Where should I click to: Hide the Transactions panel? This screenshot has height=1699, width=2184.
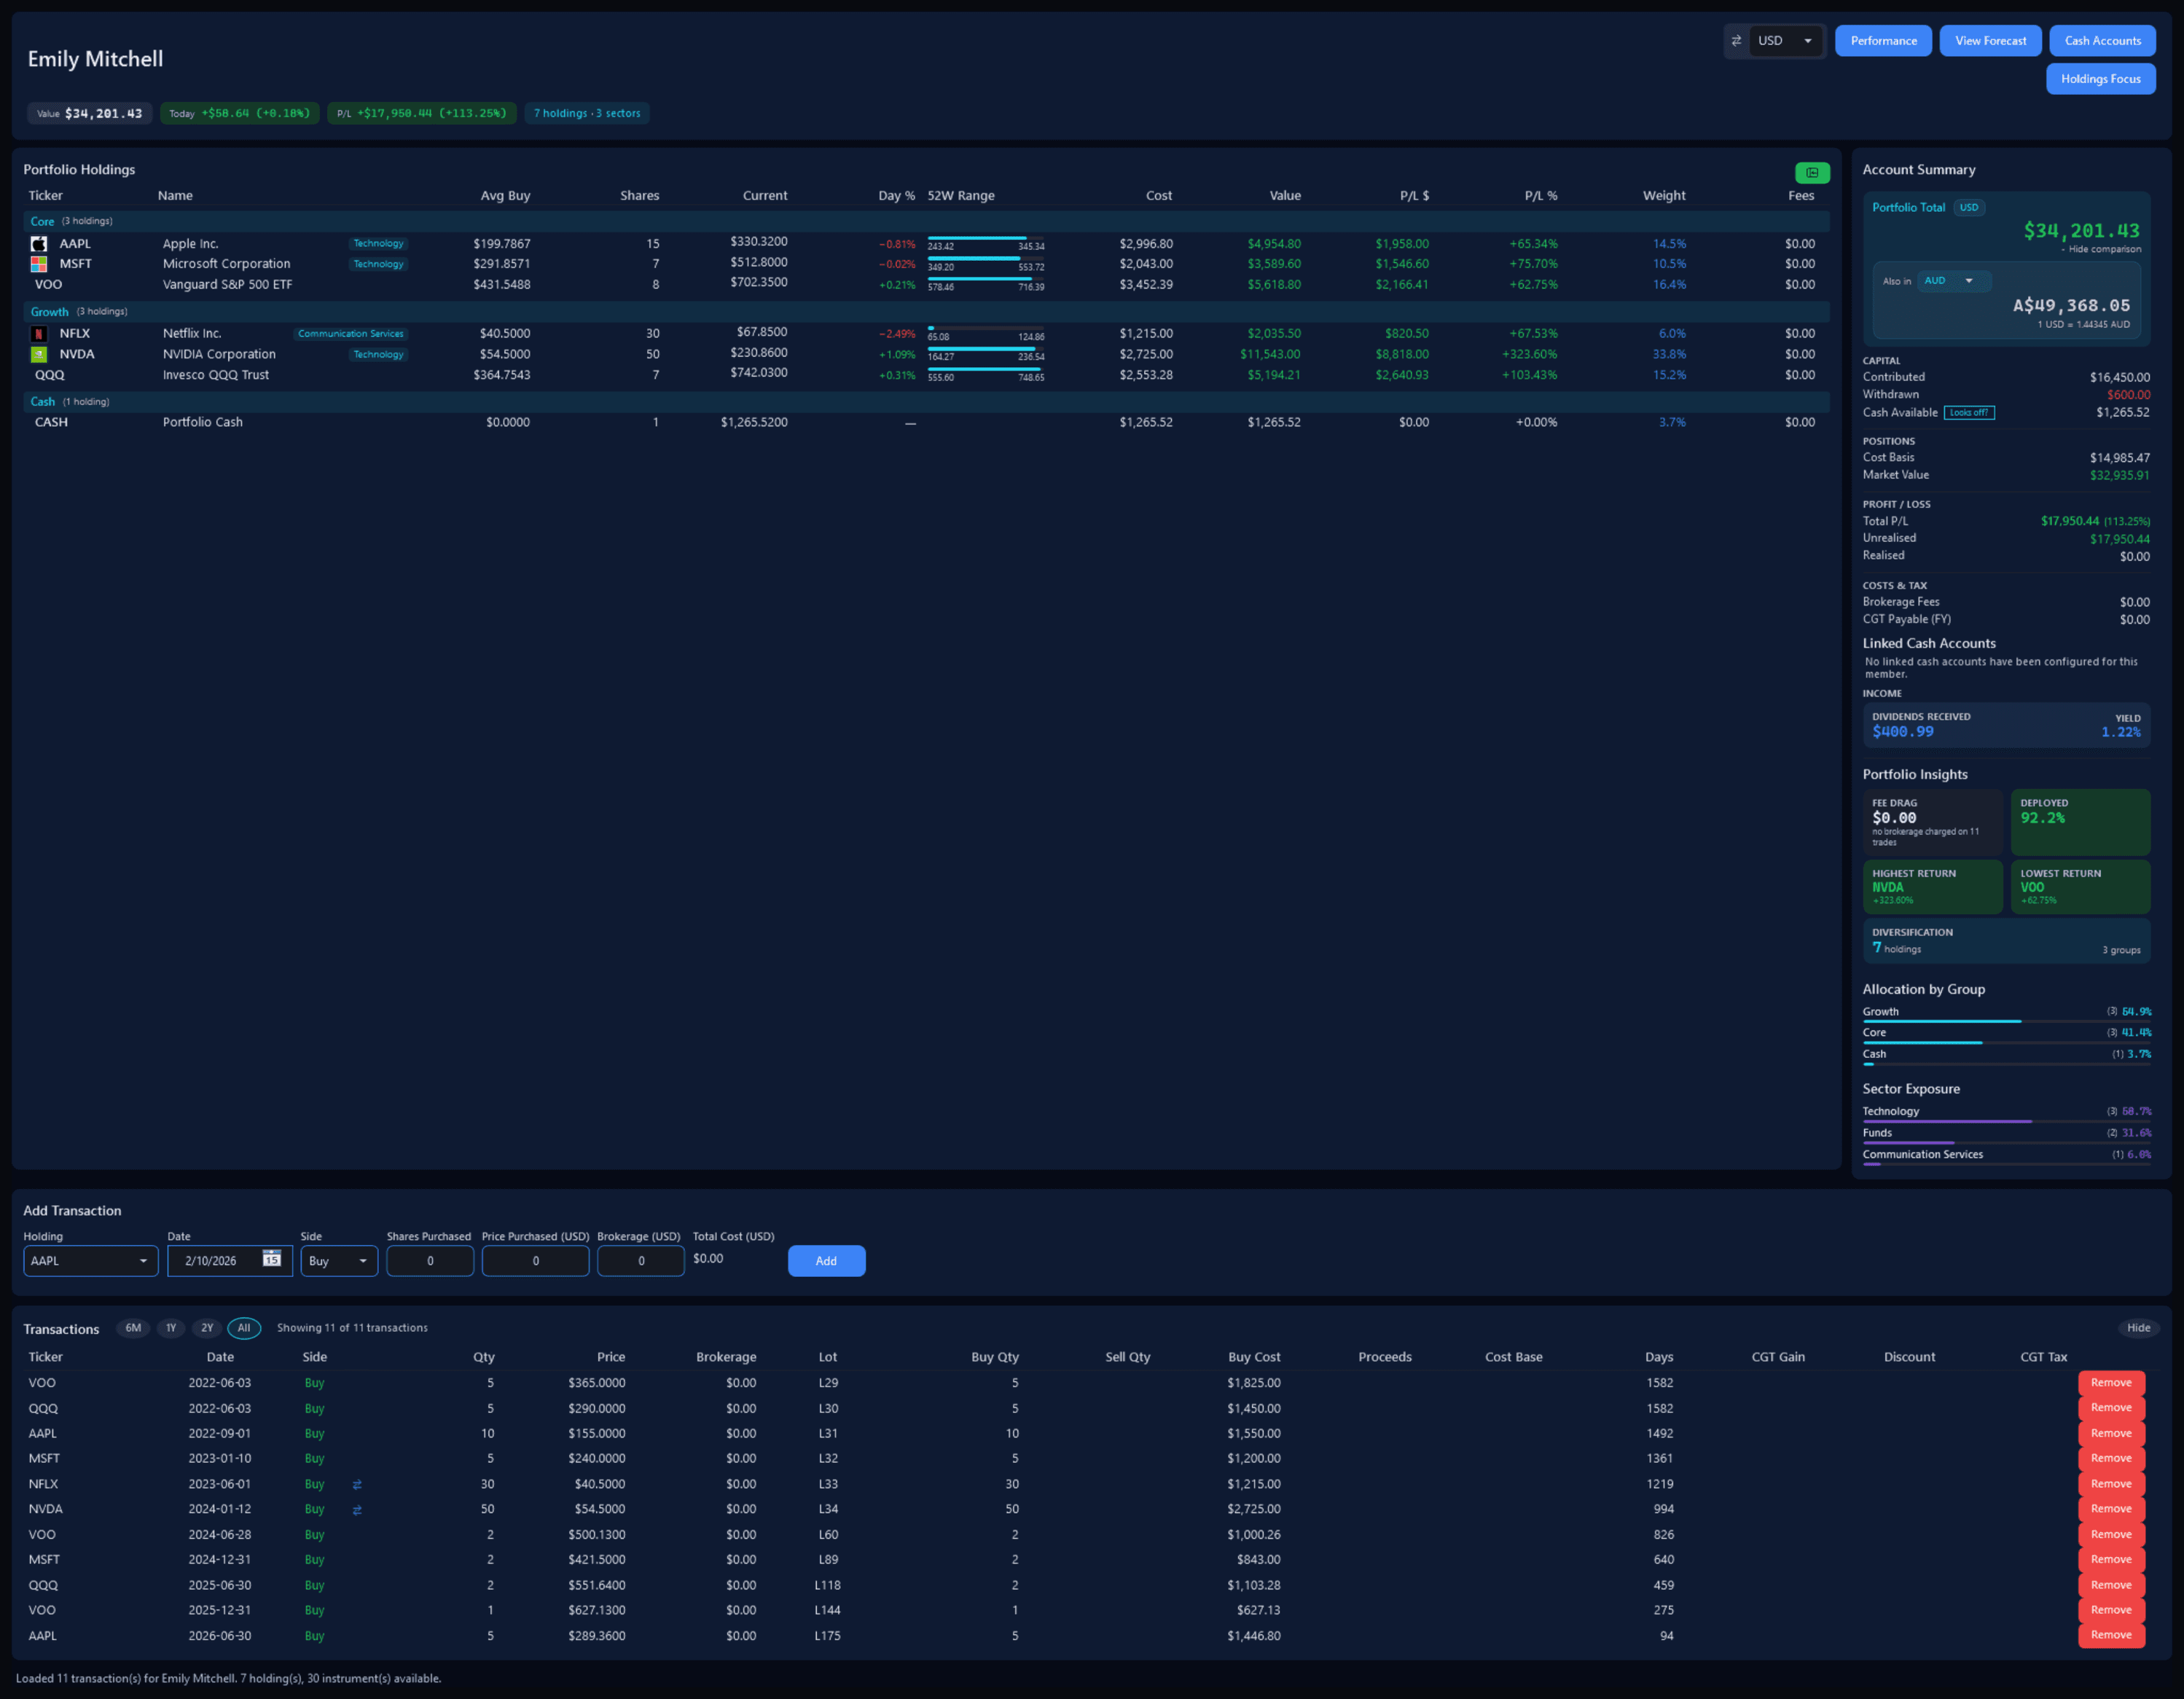[2139, 1328]
